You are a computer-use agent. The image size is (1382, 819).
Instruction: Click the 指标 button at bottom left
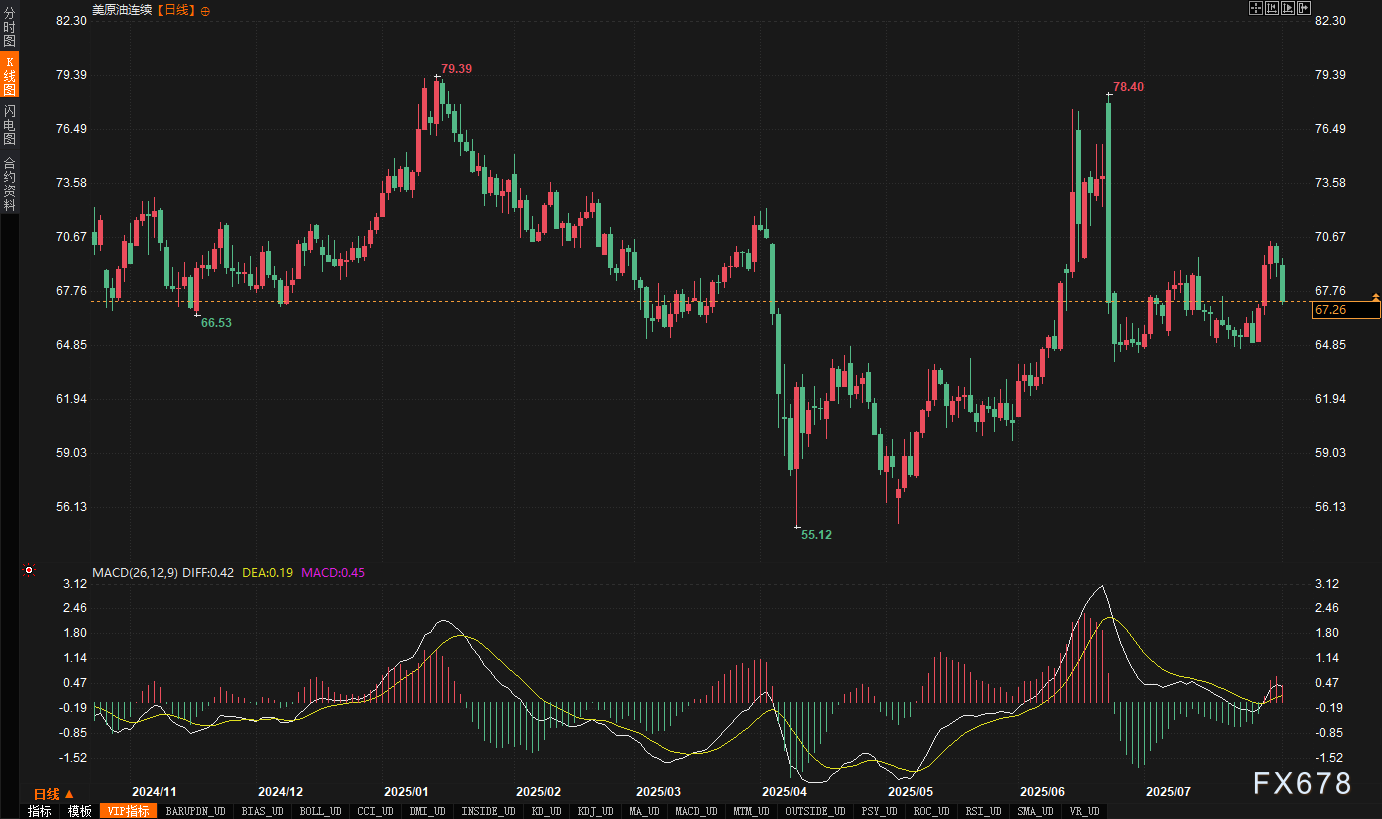pos(40,811)
